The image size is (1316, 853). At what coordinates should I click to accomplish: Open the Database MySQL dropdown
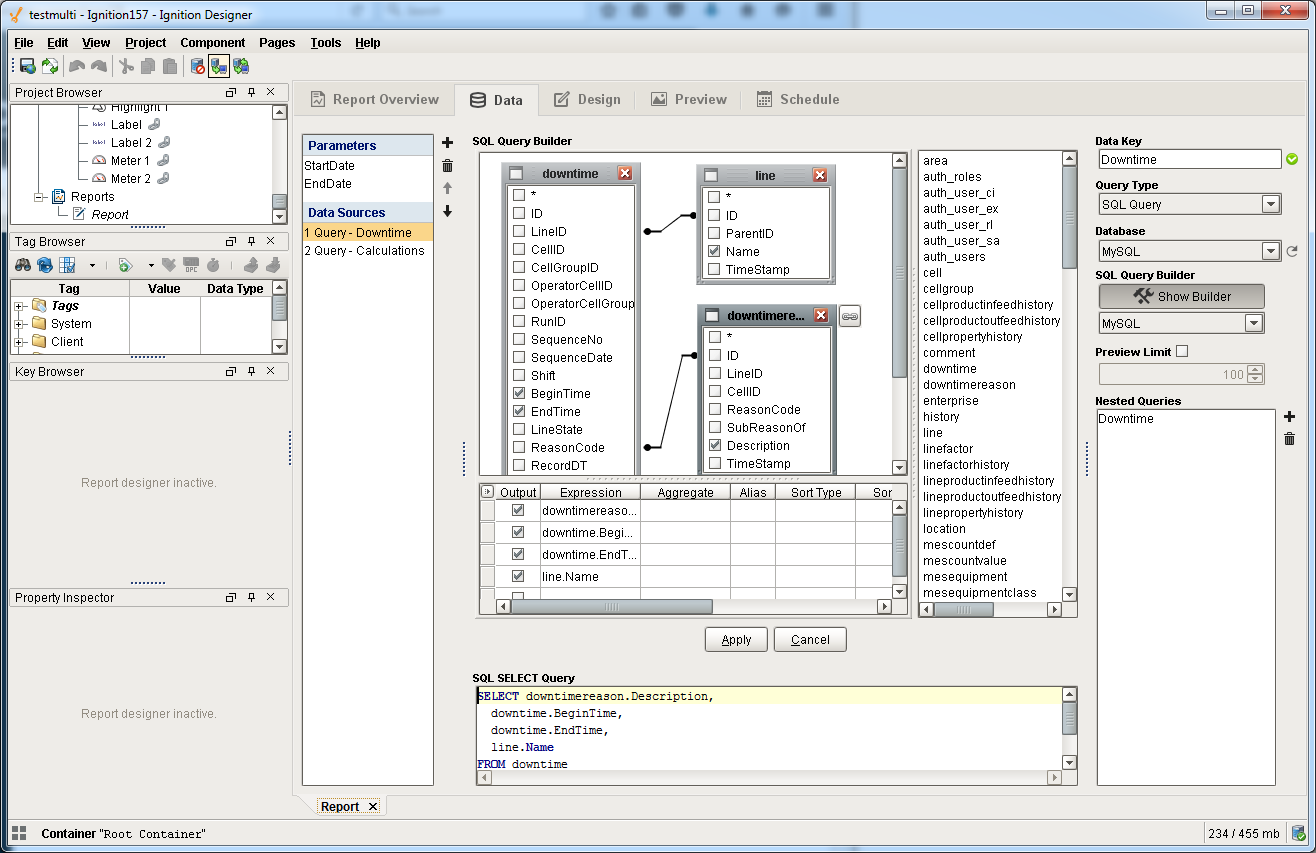click(x=1270, y=252)
